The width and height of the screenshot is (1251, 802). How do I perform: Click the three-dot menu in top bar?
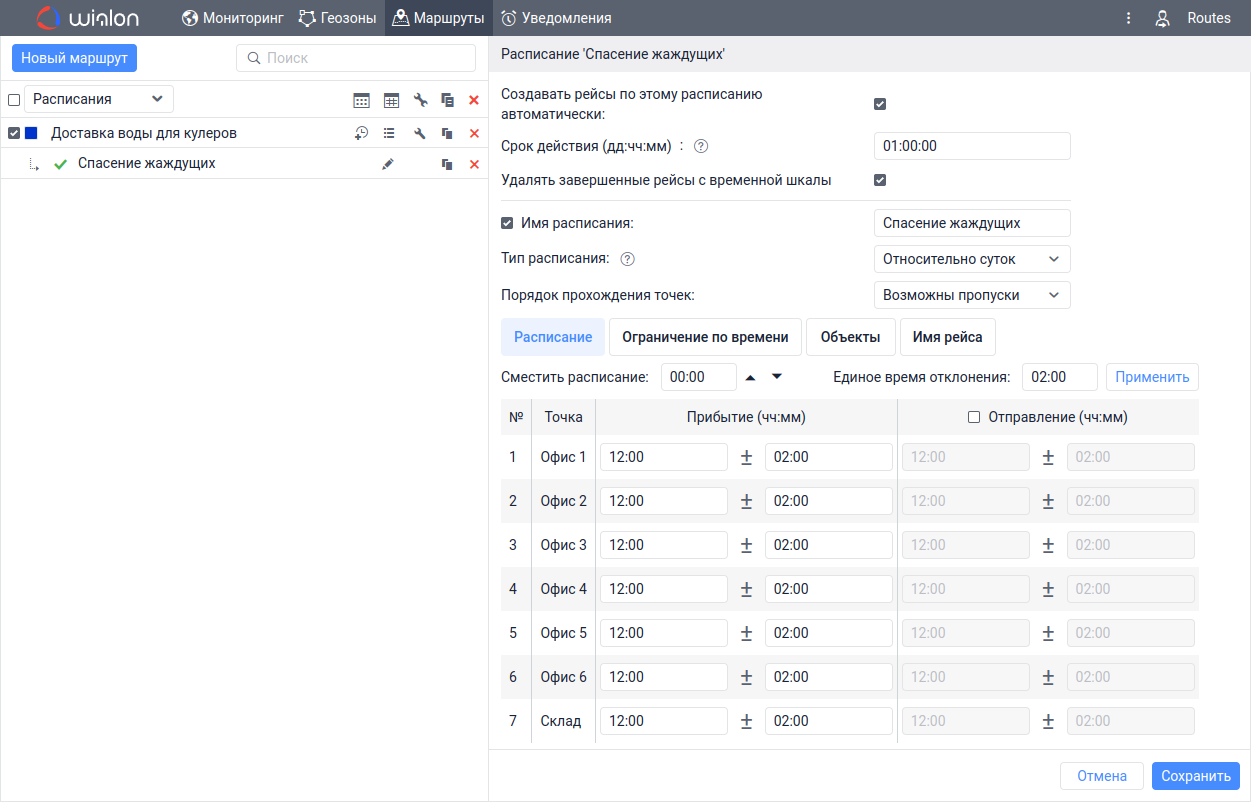pyautogui.click(x=1128, y=18)
